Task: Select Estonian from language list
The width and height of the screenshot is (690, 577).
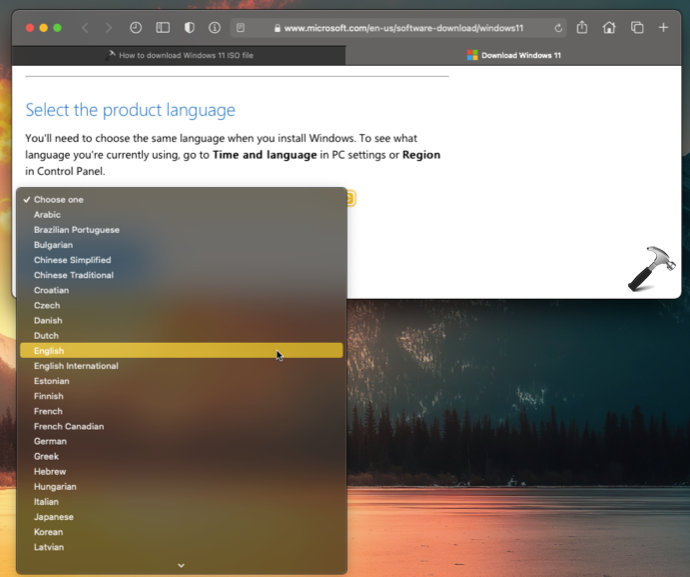Action: pos(181,381)
